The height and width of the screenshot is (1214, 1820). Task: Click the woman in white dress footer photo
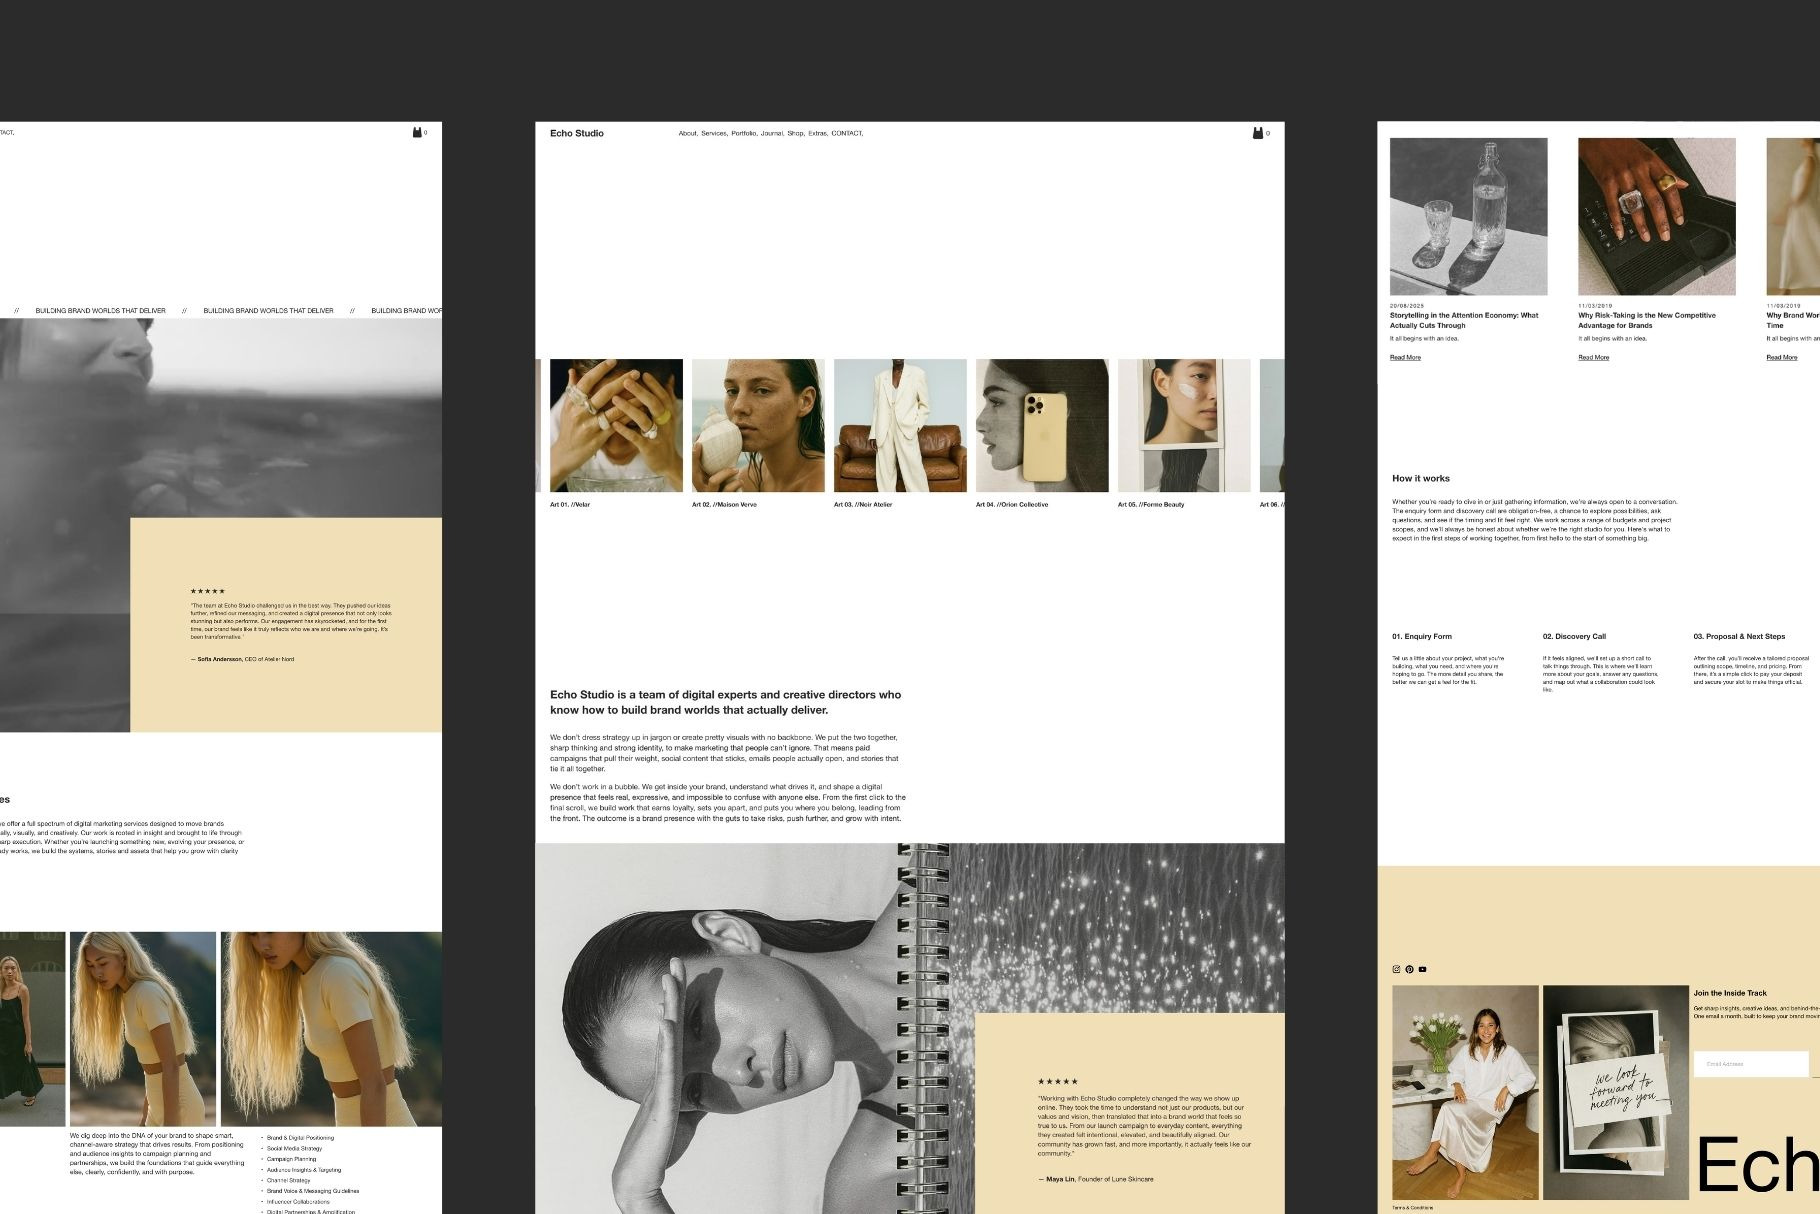(x=1465, y=1092)
